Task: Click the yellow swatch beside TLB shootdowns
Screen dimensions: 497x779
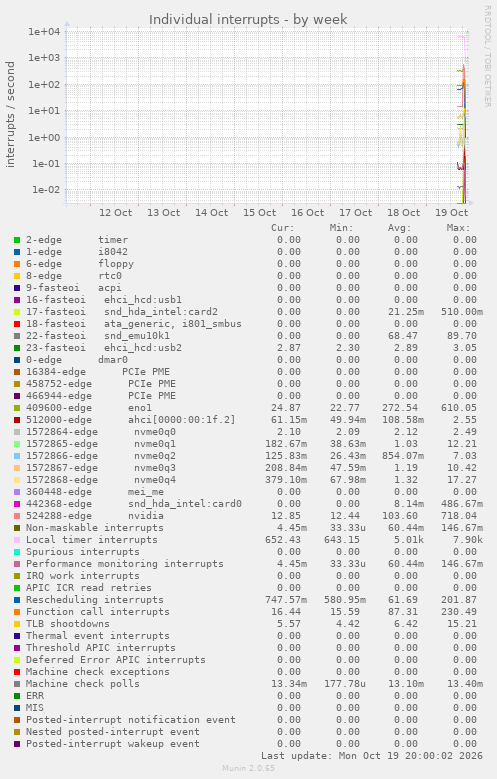Action: (17, 624)
